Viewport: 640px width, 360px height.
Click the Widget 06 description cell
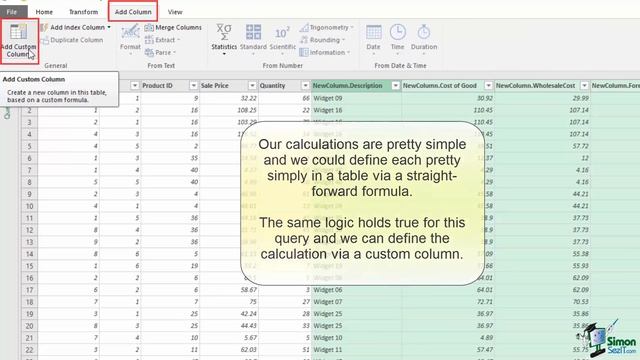(x=356, y=290)
